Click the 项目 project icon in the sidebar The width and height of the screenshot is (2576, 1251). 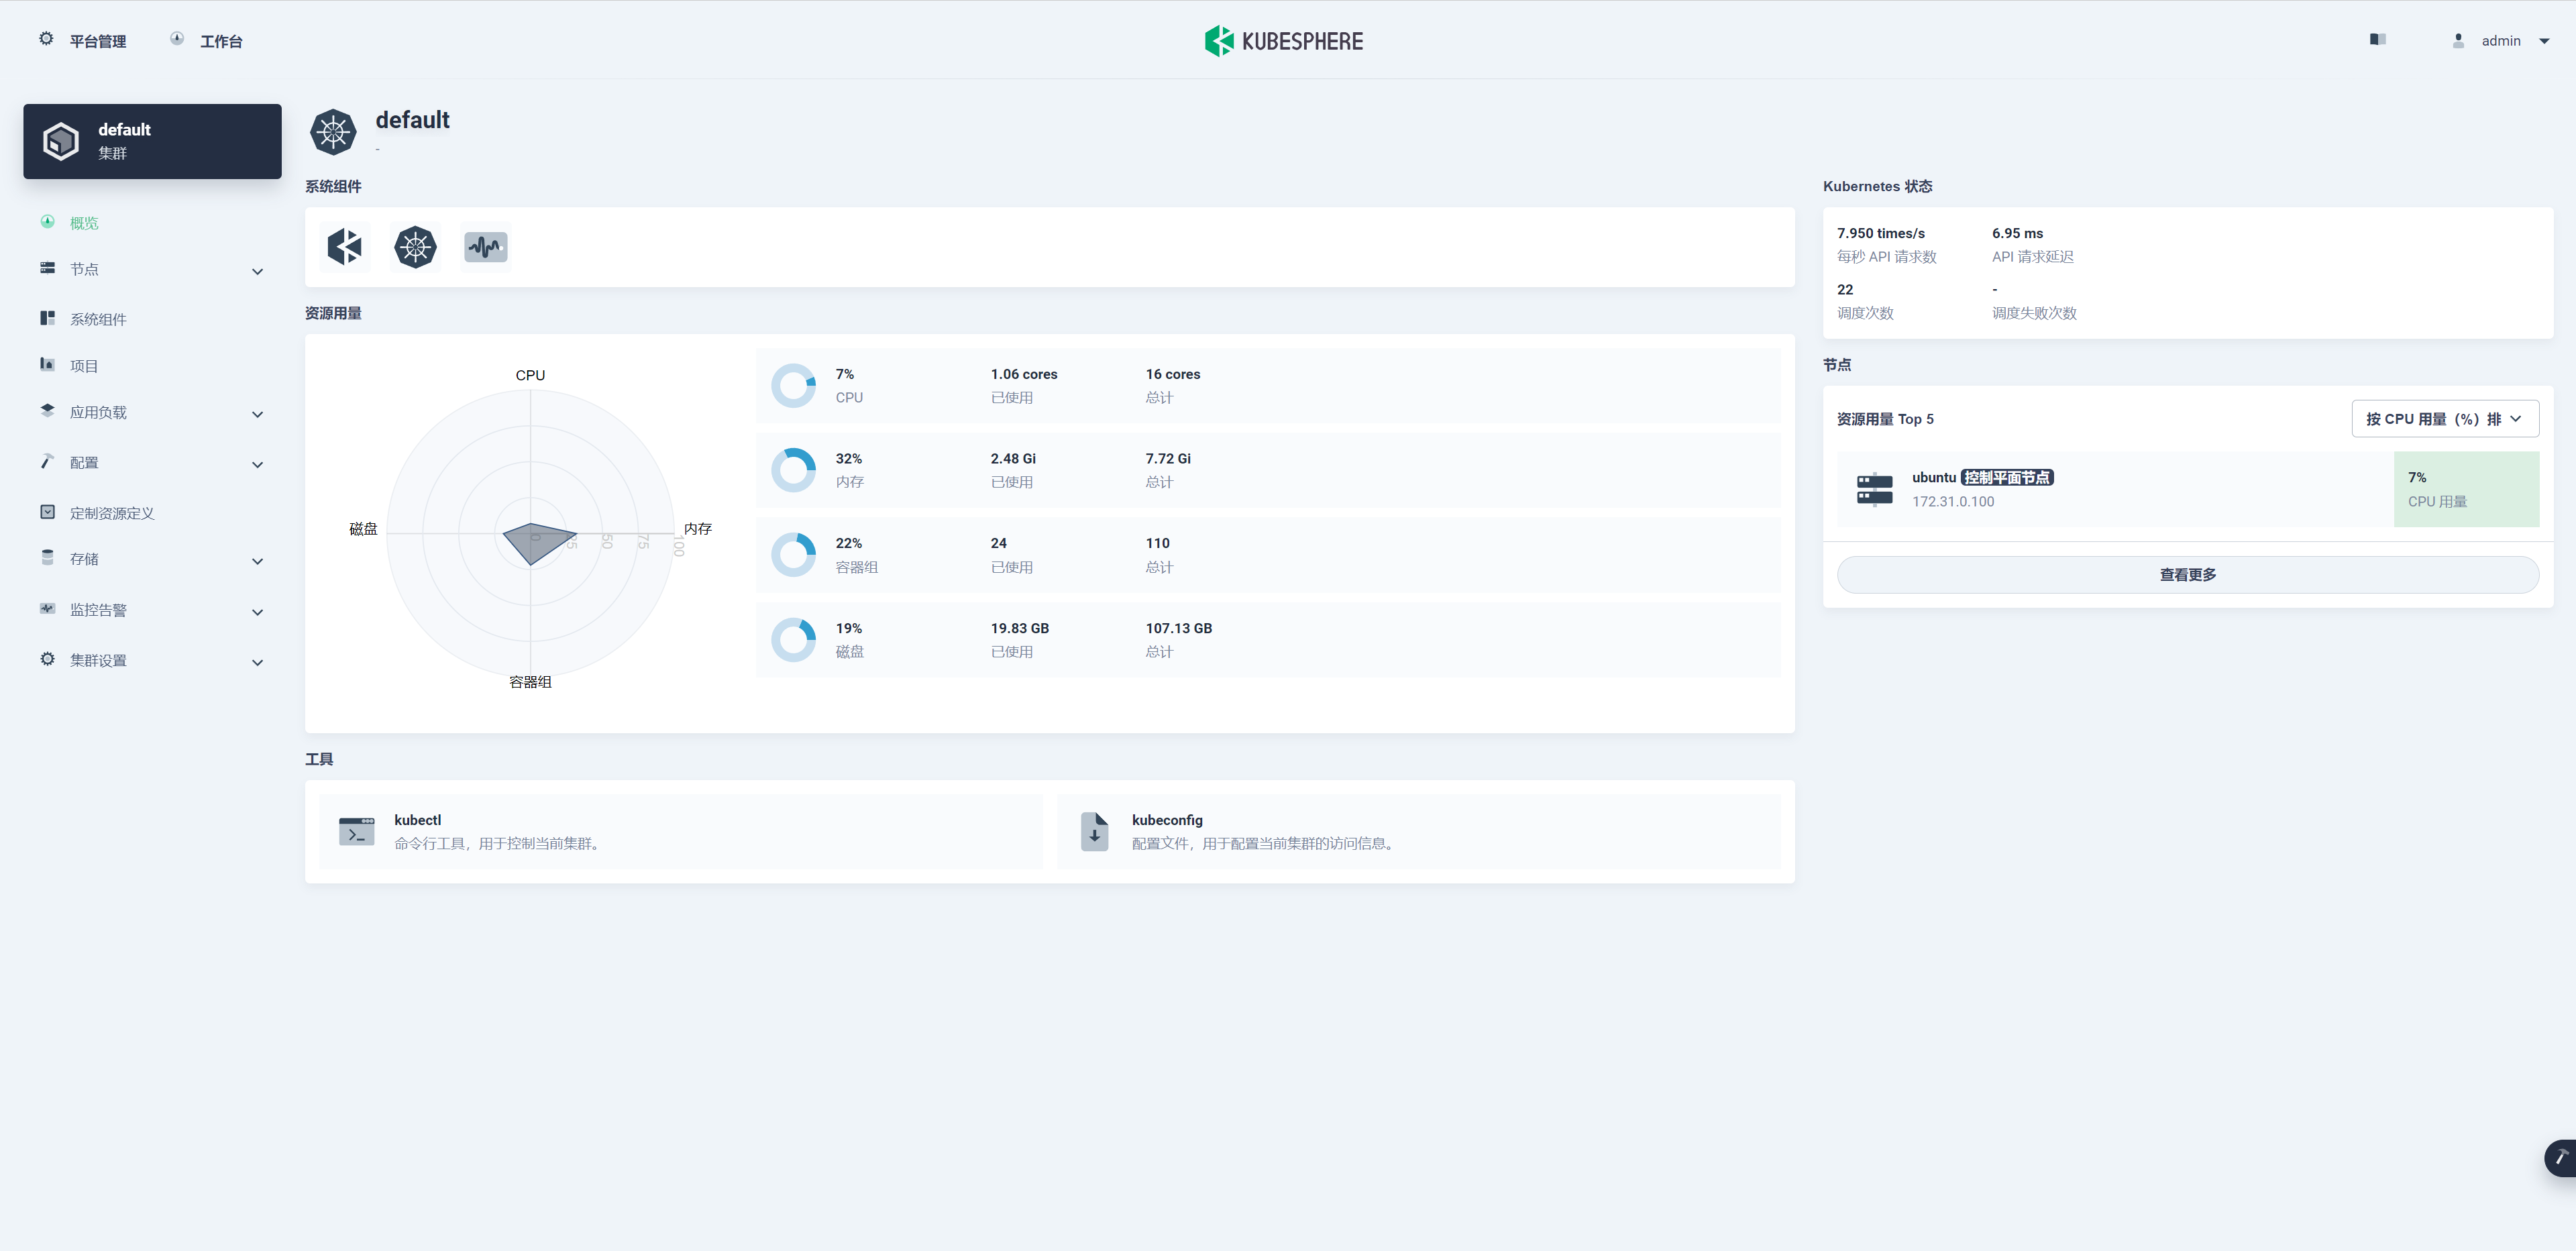click(x=47, y=364)
